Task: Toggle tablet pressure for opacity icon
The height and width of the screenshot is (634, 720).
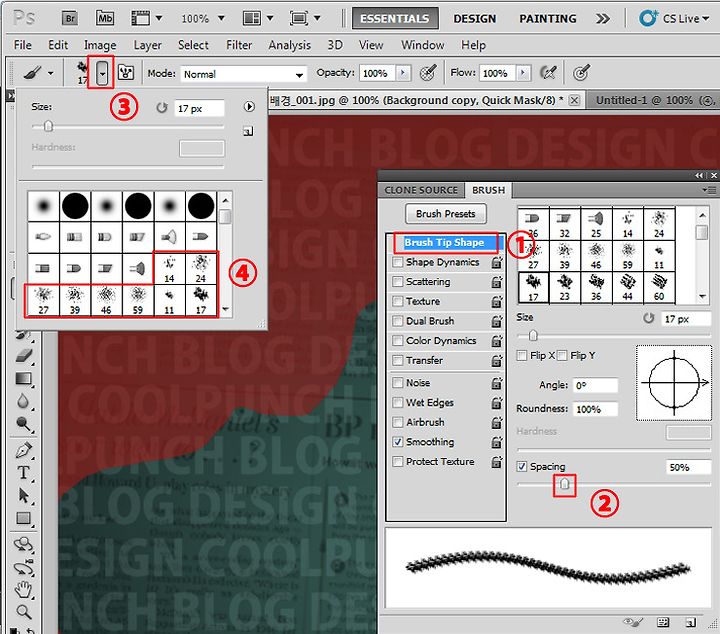Action: pos(428,73)
